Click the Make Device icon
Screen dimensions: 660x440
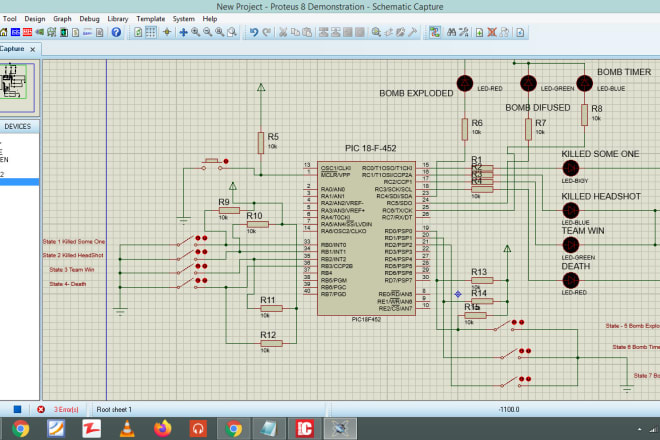point(389,32)
